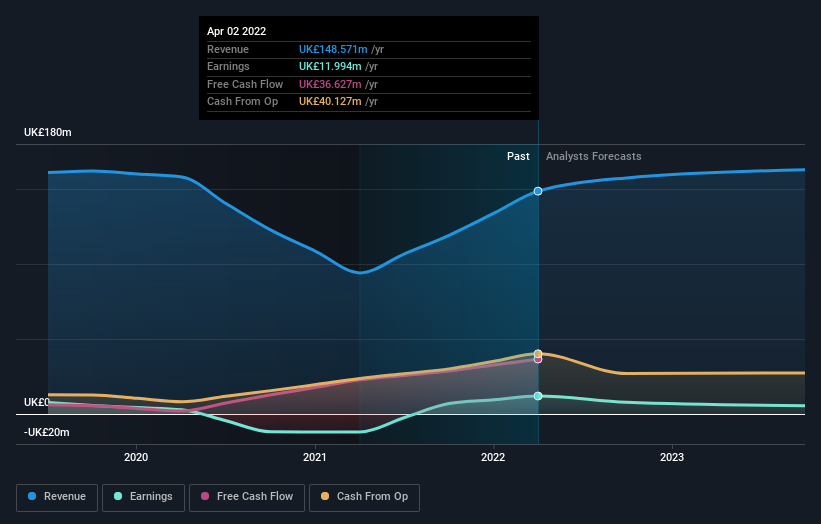Toggle the Cash From Op legend button
This screenshot has height=524, width=821.
coord(364,497)
